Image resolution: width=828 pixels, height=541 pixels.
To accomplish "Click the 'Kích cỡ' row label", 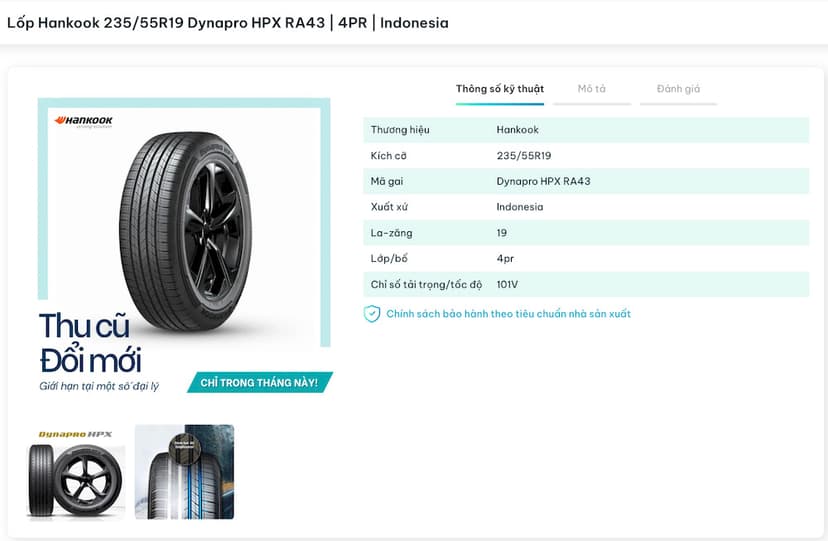I will pos(388,156).
